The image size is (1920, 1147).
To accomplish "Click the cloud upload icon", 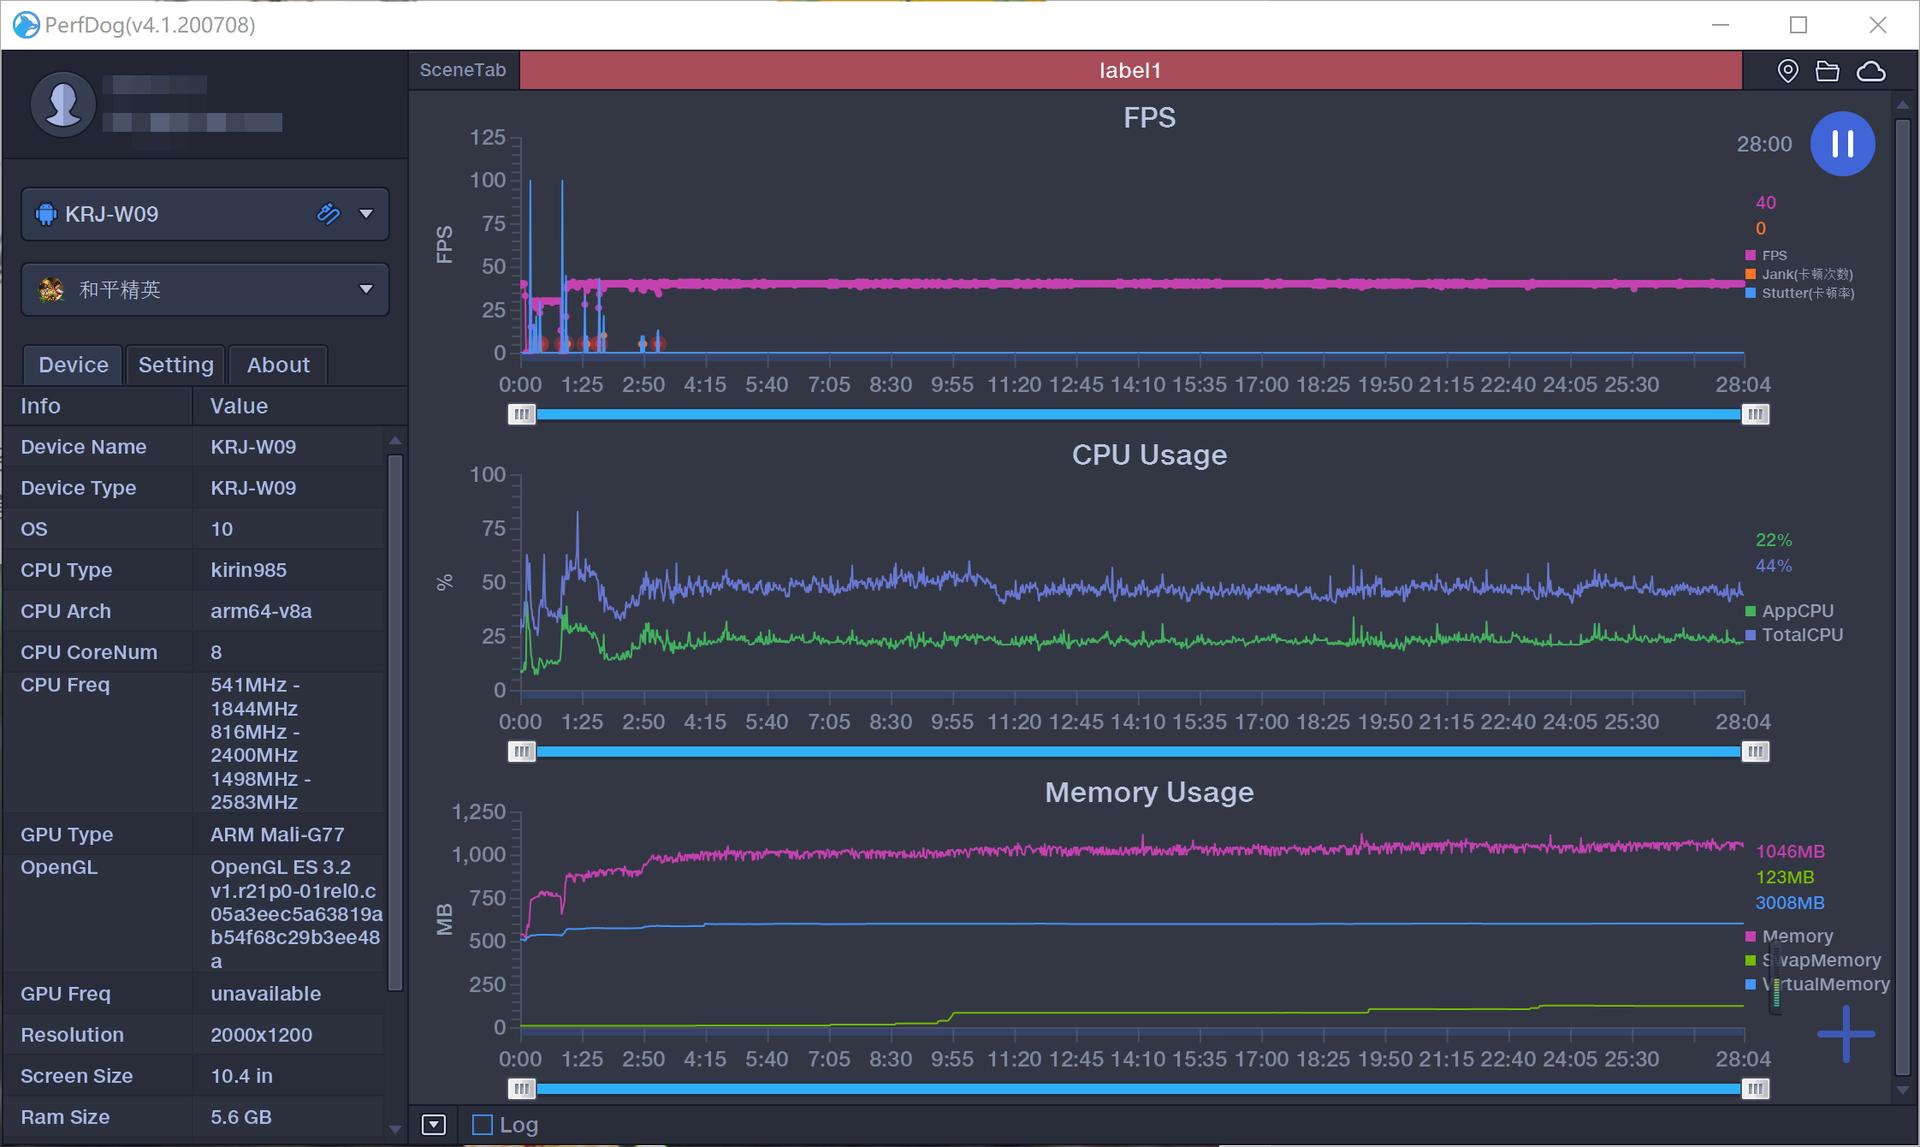I will pyautogui.click(x=1871, y=71).
